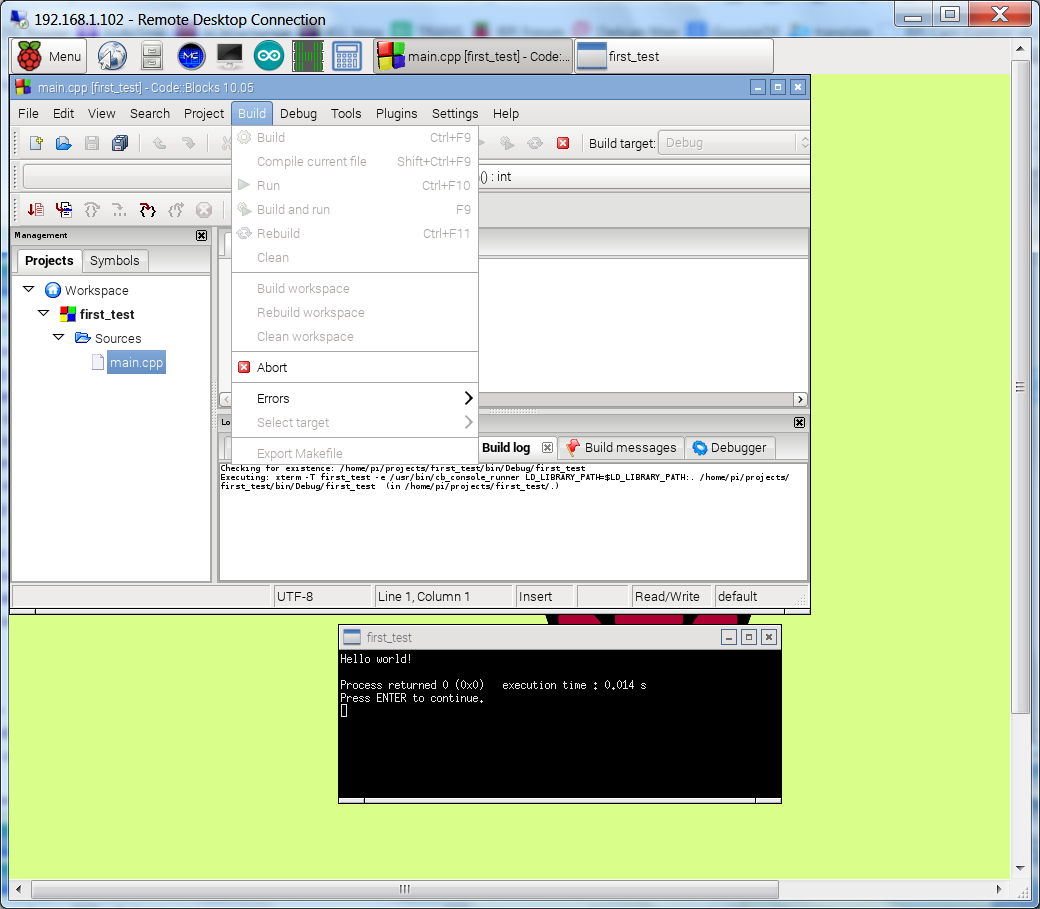The height and width of the screenshot is (909, 1040).
Task: Launch the terminal monitor icon in panel
Action: (x=229, y=56)
